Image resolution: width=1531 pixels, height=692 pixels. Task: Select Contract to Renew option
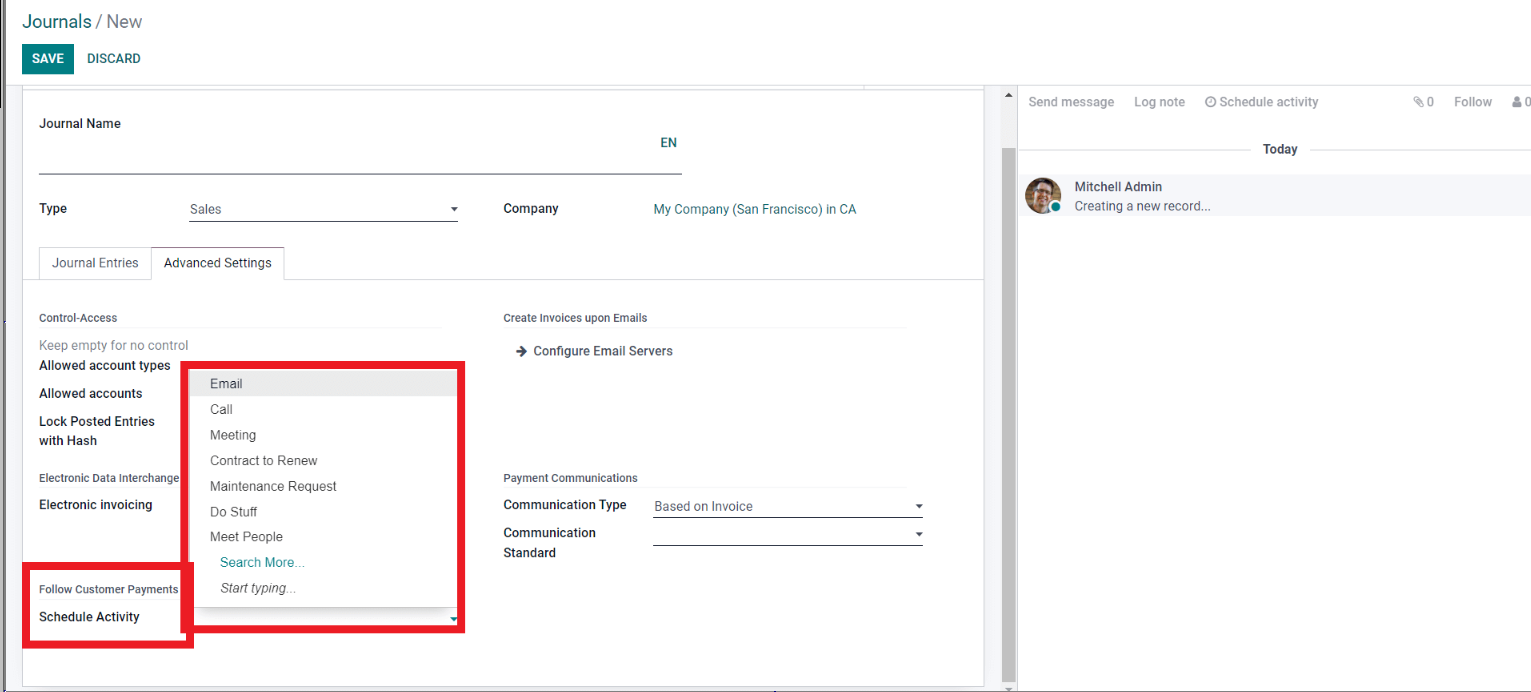coord(263,461)
